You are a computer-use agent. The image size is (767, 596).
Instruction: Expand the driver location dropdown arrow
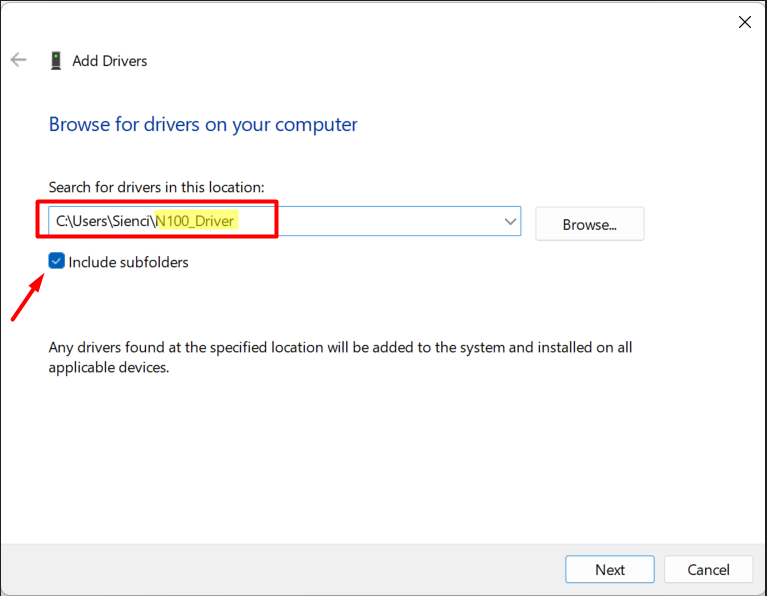[510, 221]
